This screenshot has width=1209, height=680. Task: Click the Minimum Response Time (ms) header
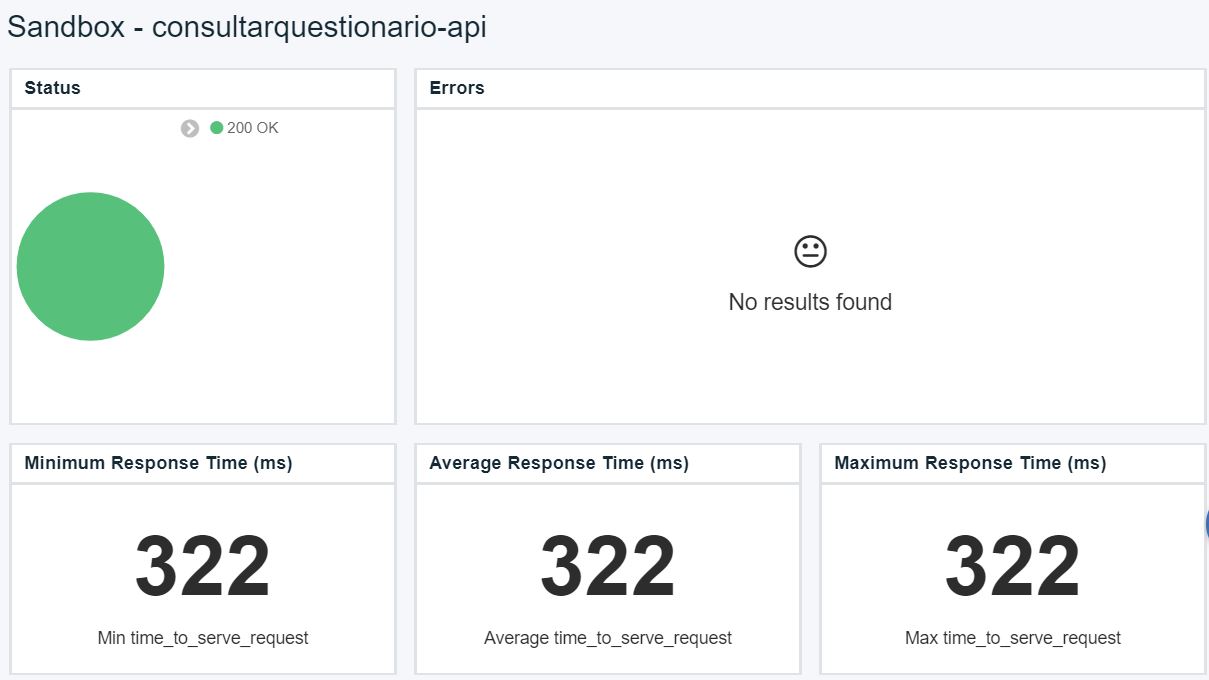pos(158,463)
